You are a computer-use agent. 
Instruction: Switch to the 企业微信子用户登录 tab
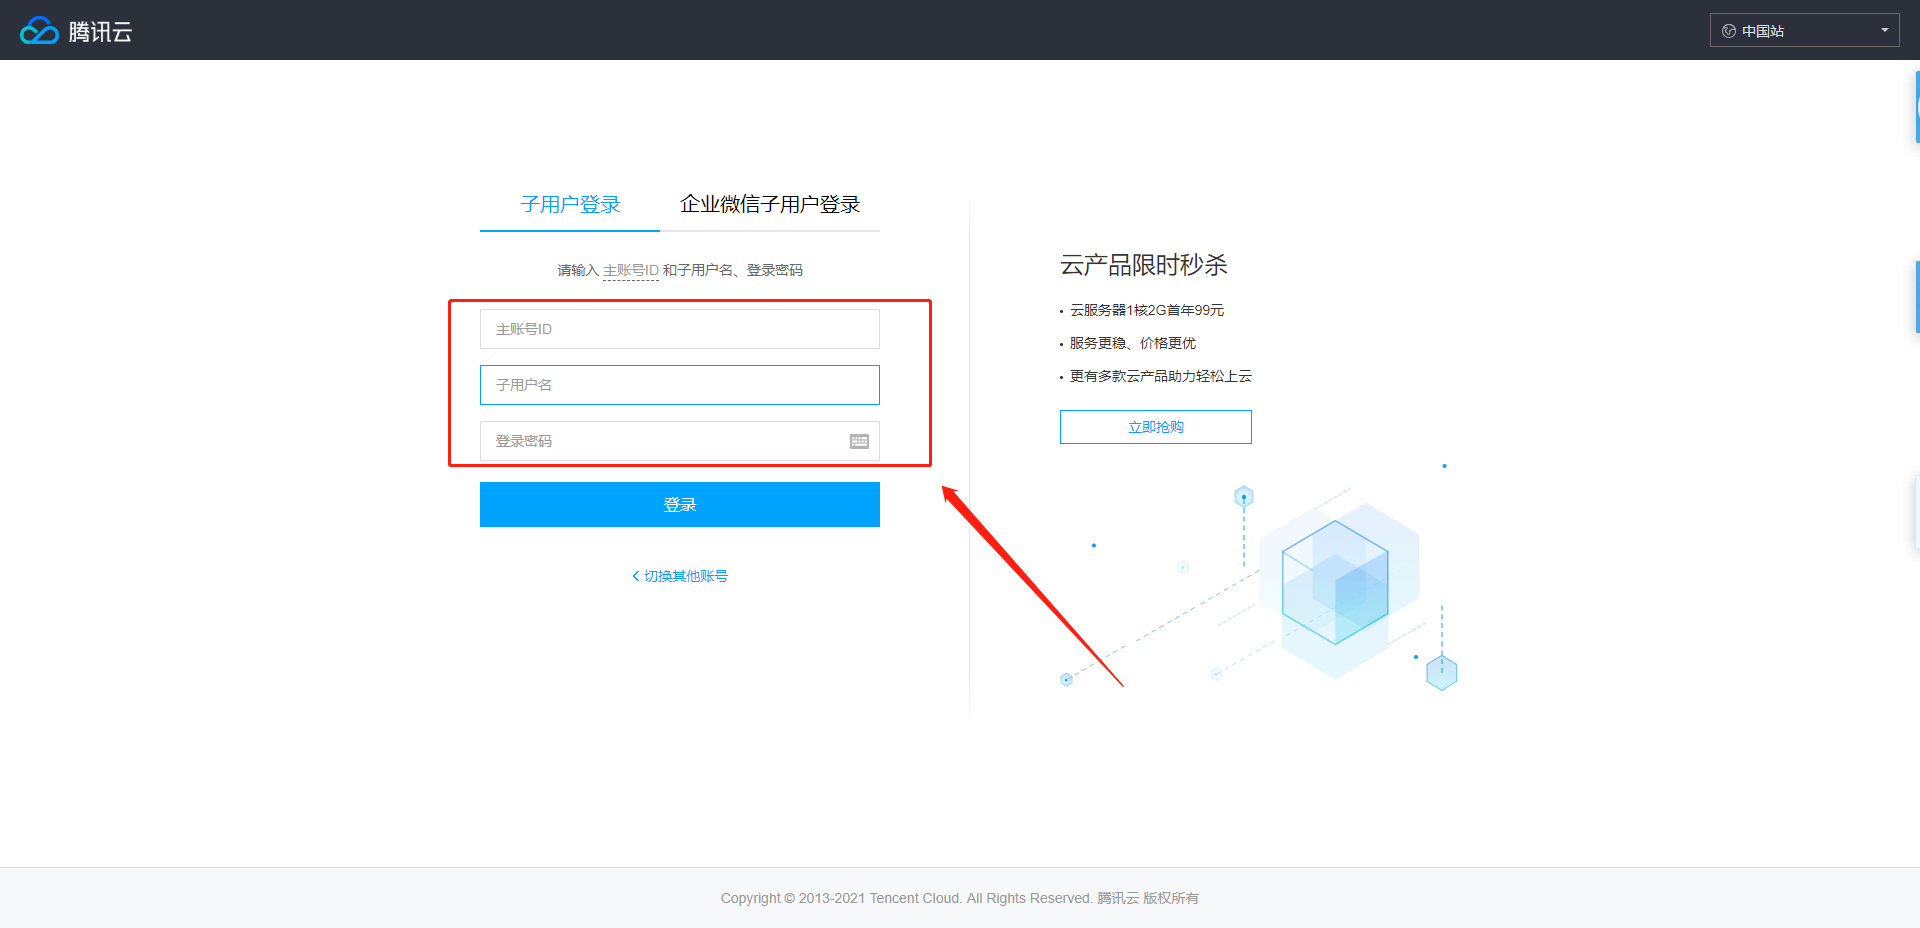[770, 205]
